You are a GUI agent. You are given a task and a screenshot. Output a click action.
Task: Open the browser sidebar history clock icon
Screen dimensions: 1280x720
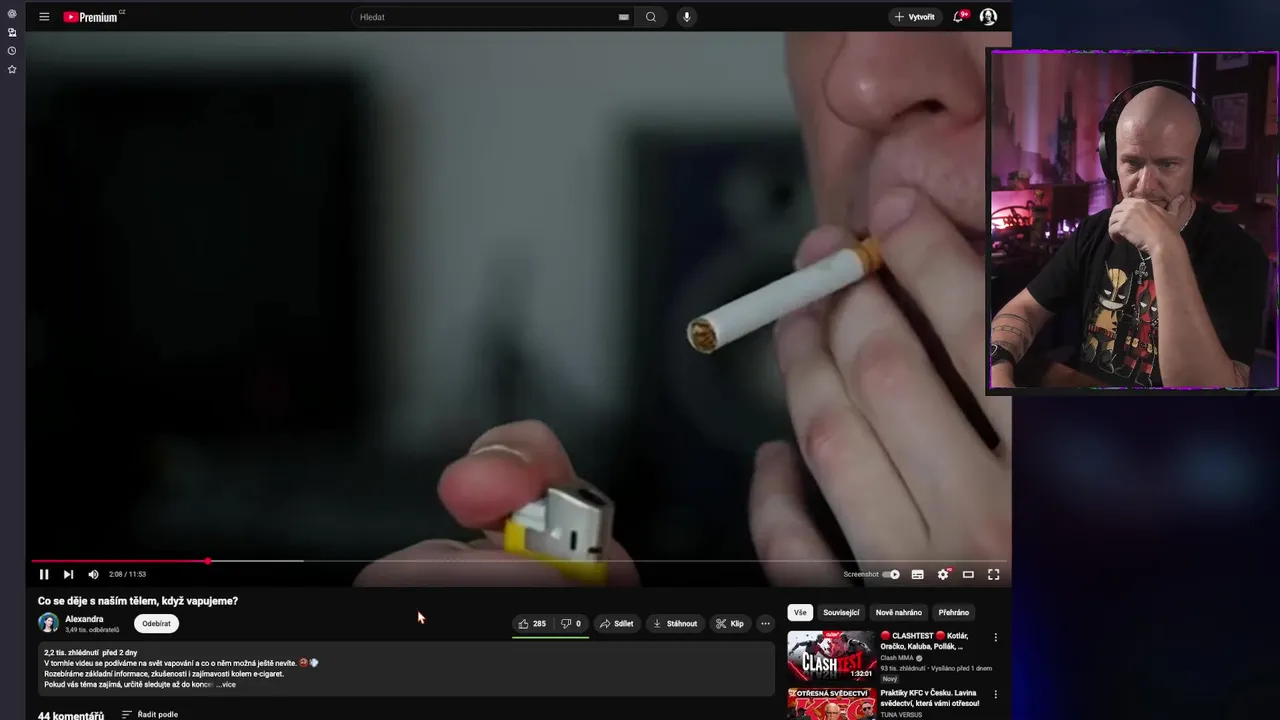12,51
